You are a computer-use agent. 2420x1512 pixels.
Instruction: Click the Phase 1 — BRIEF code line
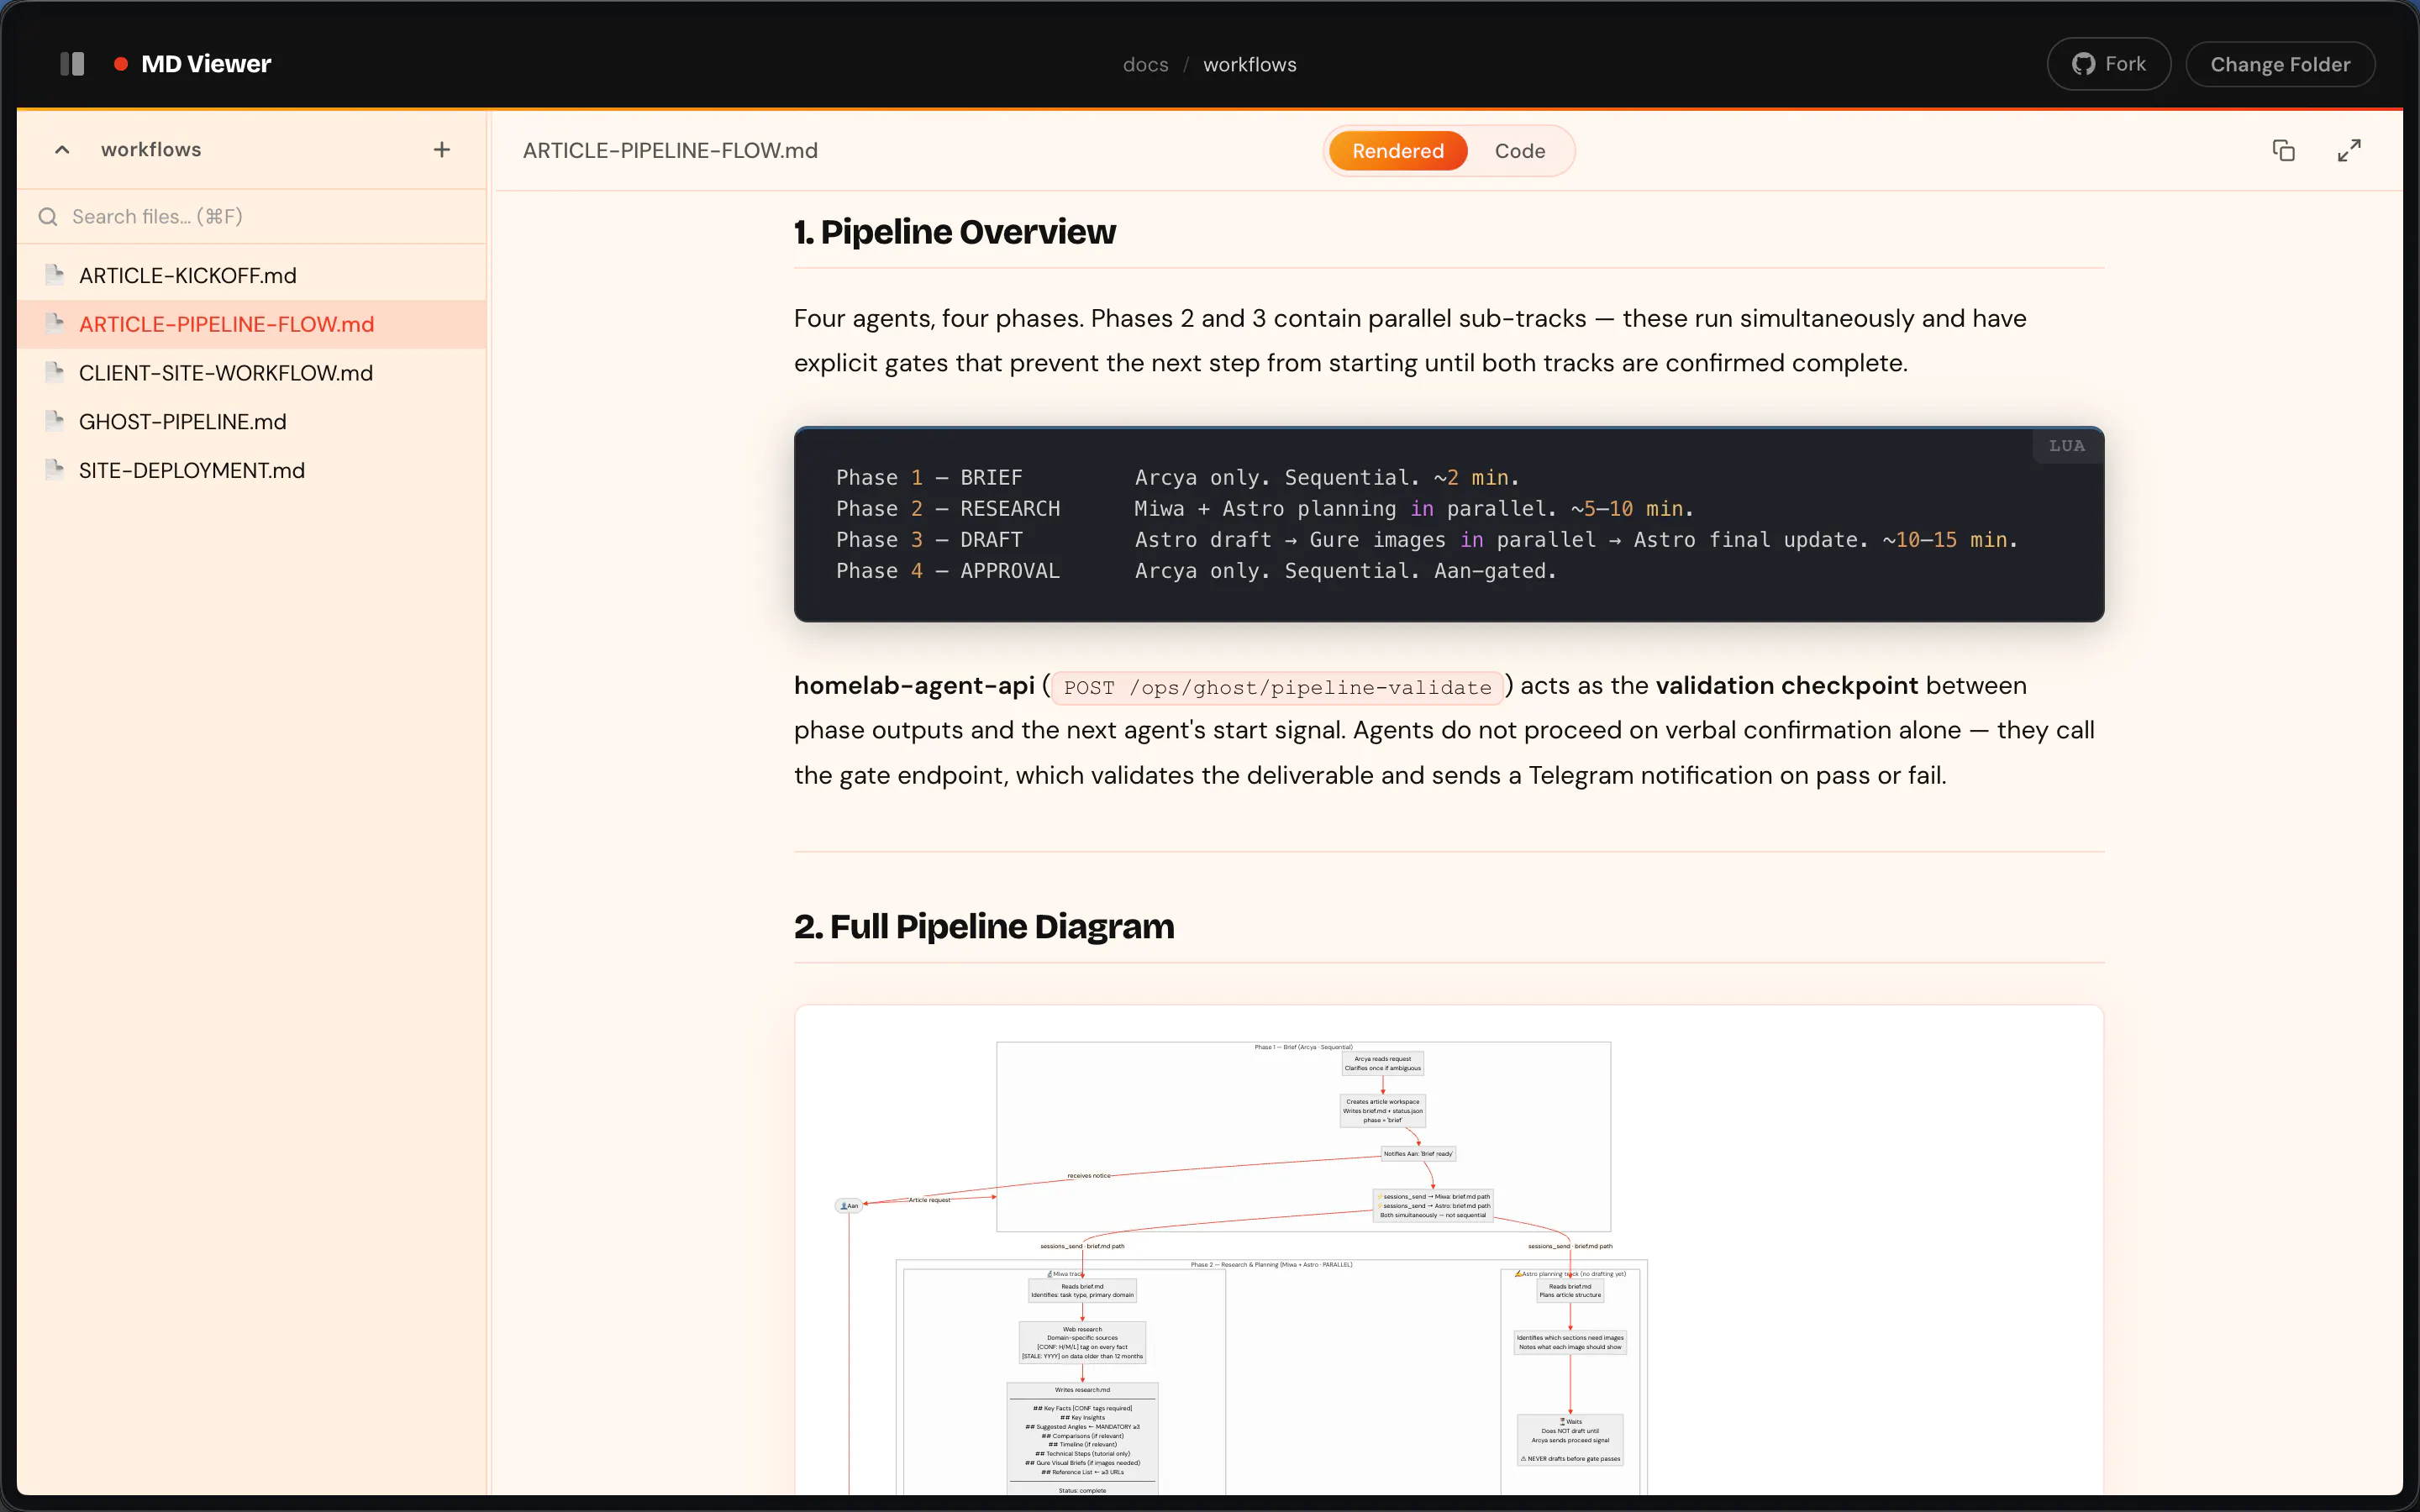[1177, 478]
